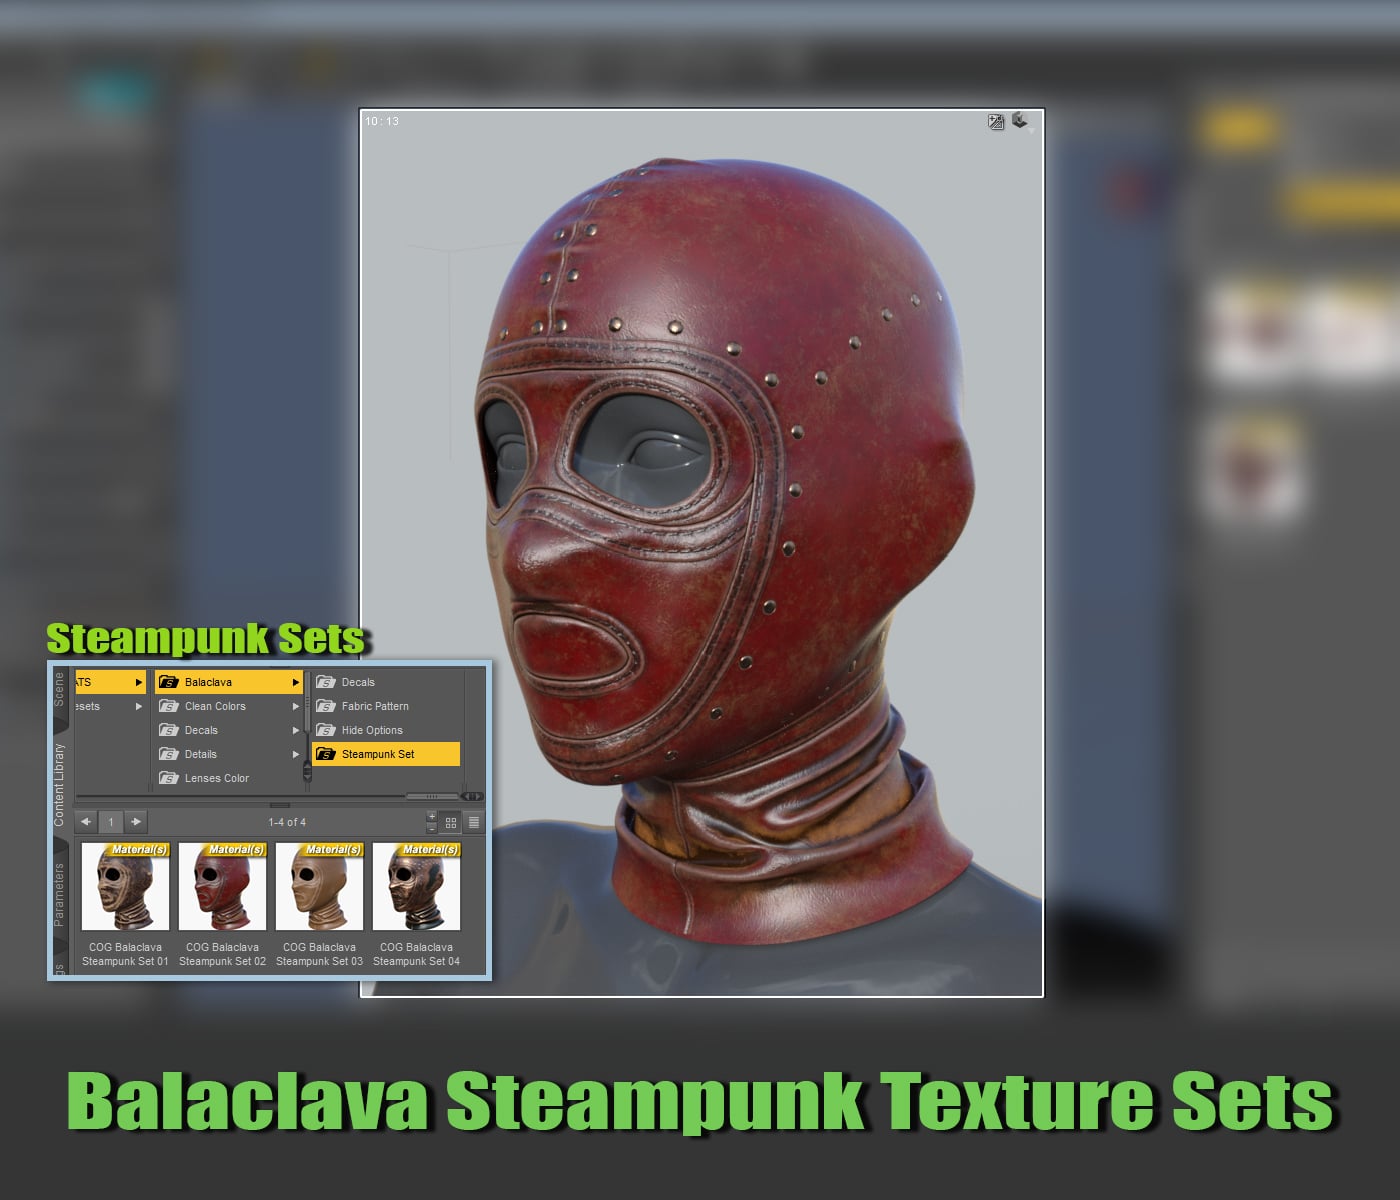Click the Hide Options folder icon
Image resolution: width=1400 pixels, height=1200 pixels.
pos(326,730)
